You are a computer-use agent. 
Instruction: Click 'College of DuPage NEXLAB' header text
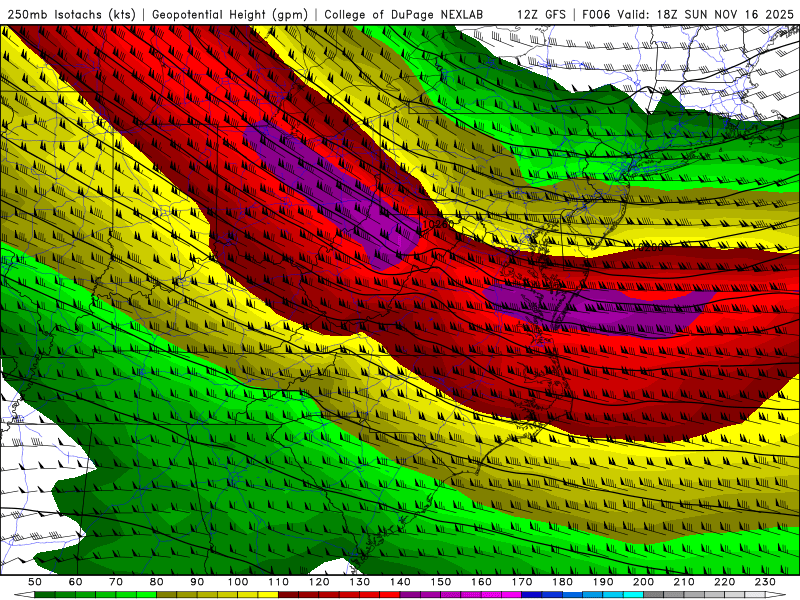point(404,14)
